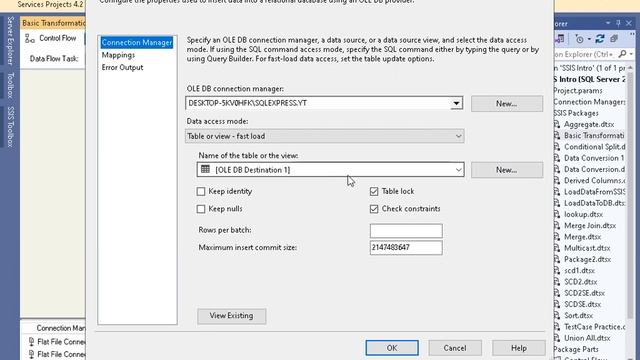Select Conditional Split package in Solution Explorer
The width and height of the screenshot is (640, 360).
[x=594, y=147]
